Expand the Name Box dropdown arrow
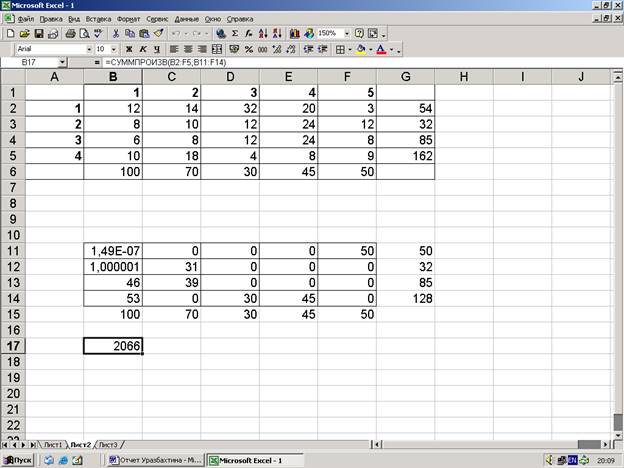 click(62, 62)
